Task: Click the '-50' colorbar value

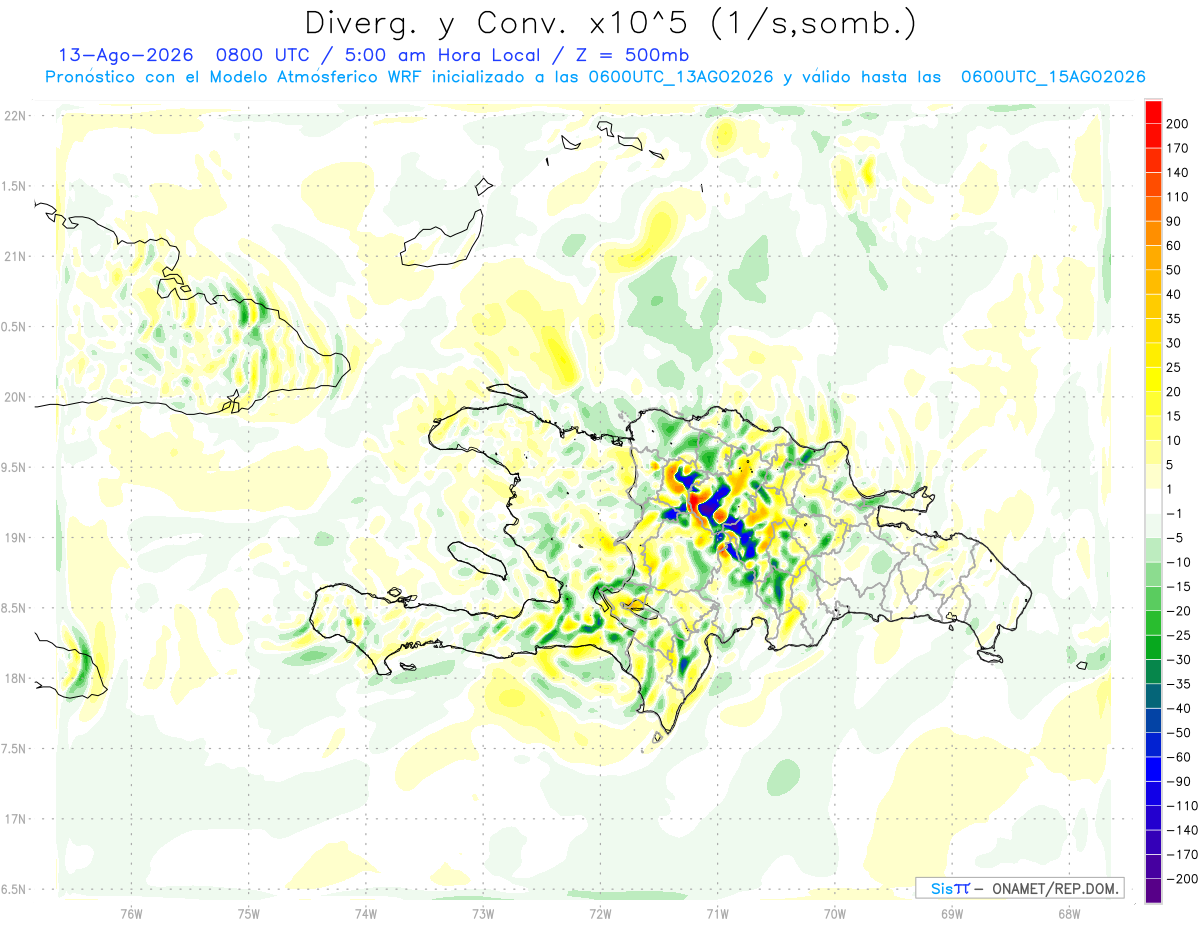Action: [1179, 733]
